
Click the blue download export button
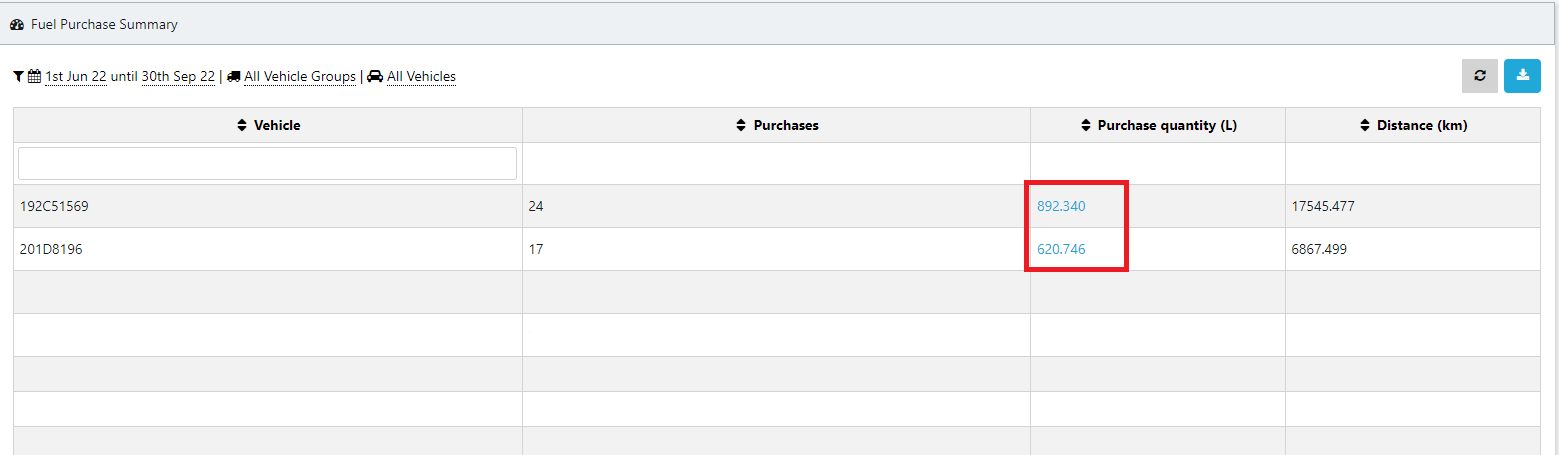pyautogui.click(x=1522, y=76)
